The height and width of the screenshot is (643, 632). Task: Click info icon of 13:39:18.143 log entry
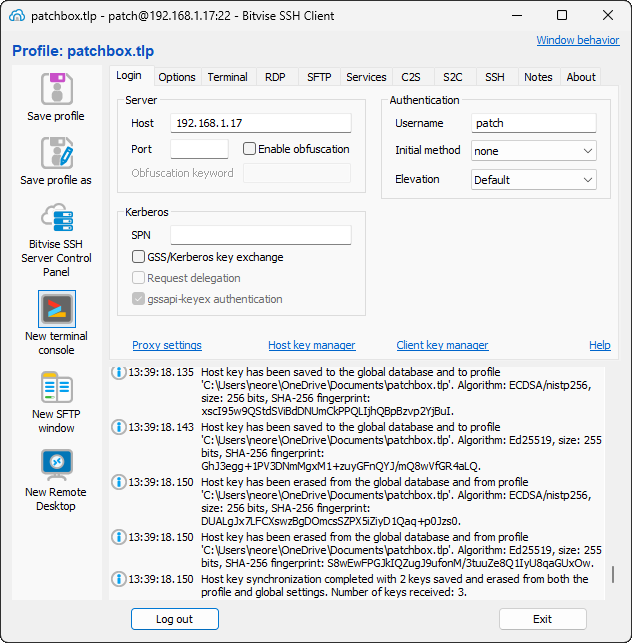(x=119, y=427)
